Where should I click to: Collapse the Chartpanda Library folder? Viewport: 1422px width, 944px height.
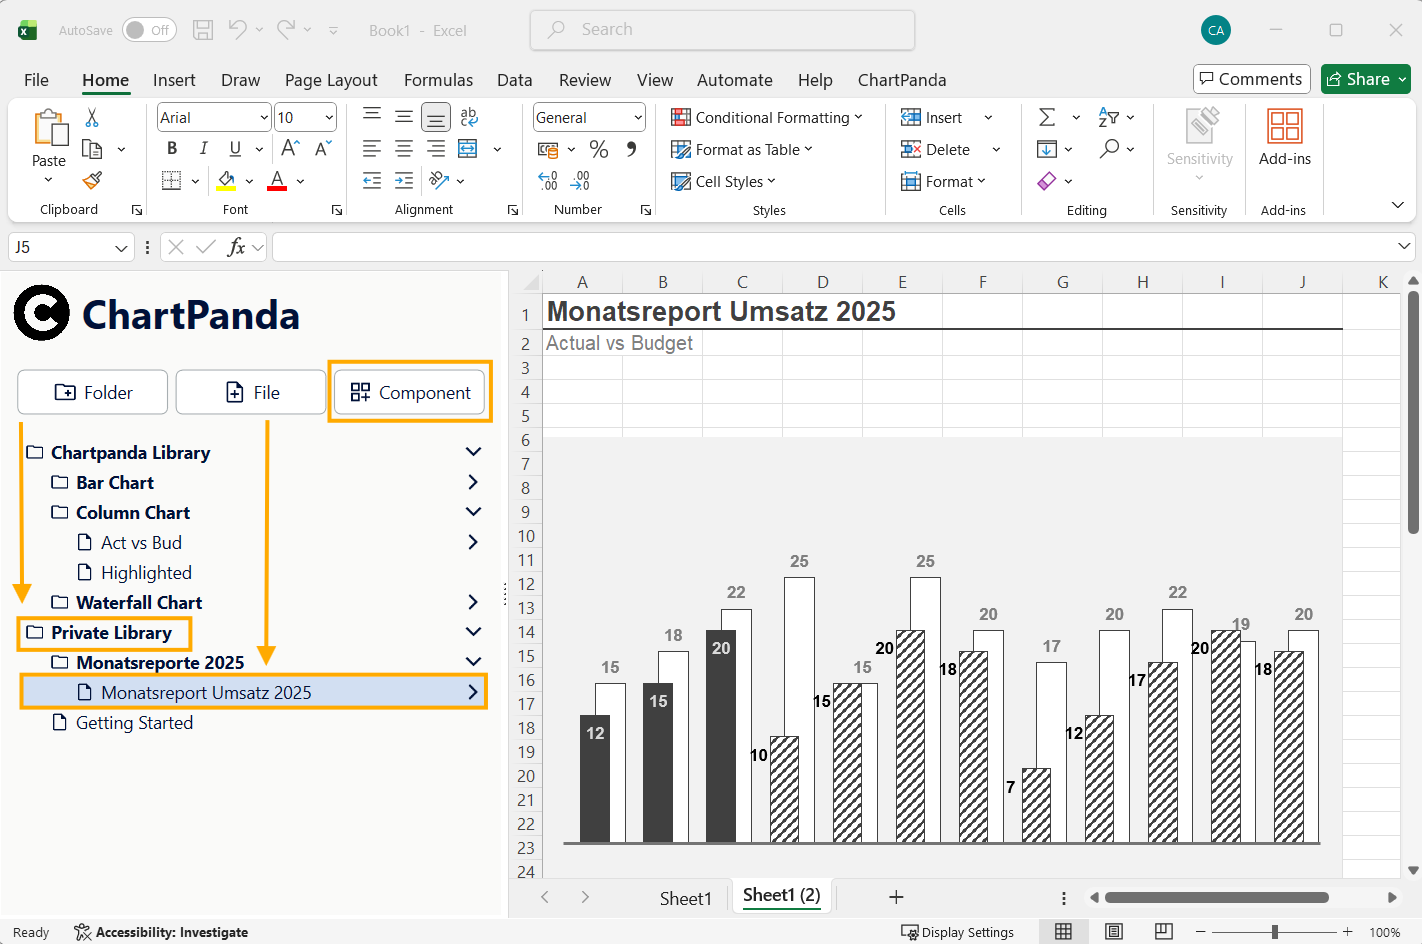pos(473,452)
